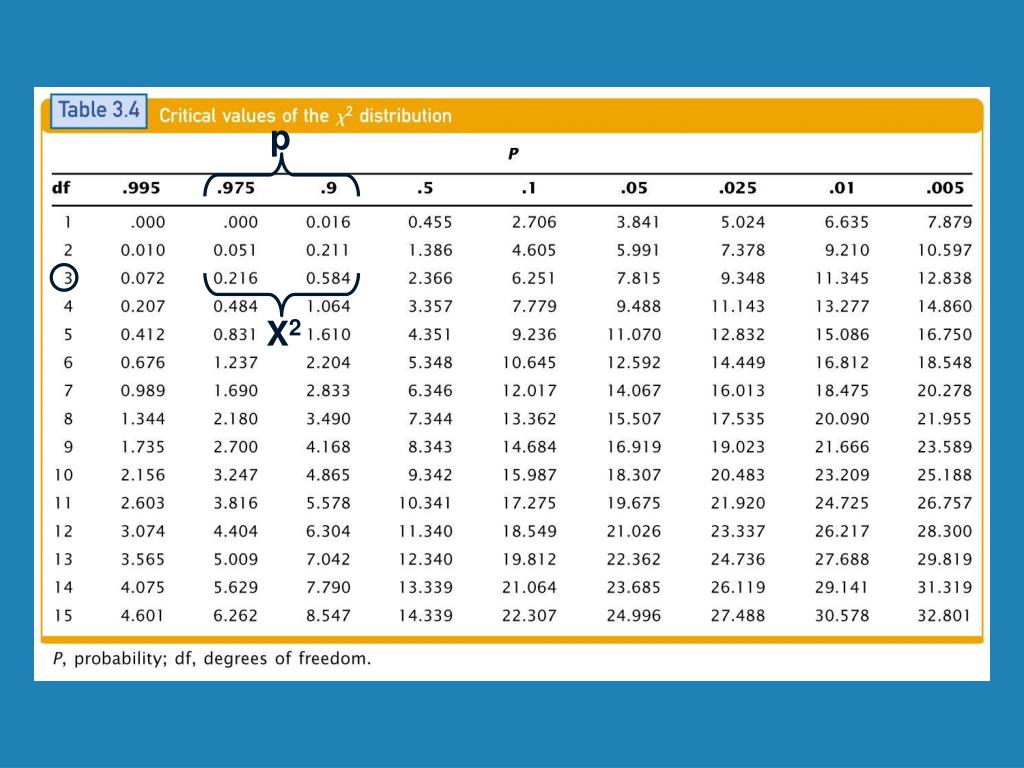Select the cell 19.675 in row 11

(x=633, y=504)
